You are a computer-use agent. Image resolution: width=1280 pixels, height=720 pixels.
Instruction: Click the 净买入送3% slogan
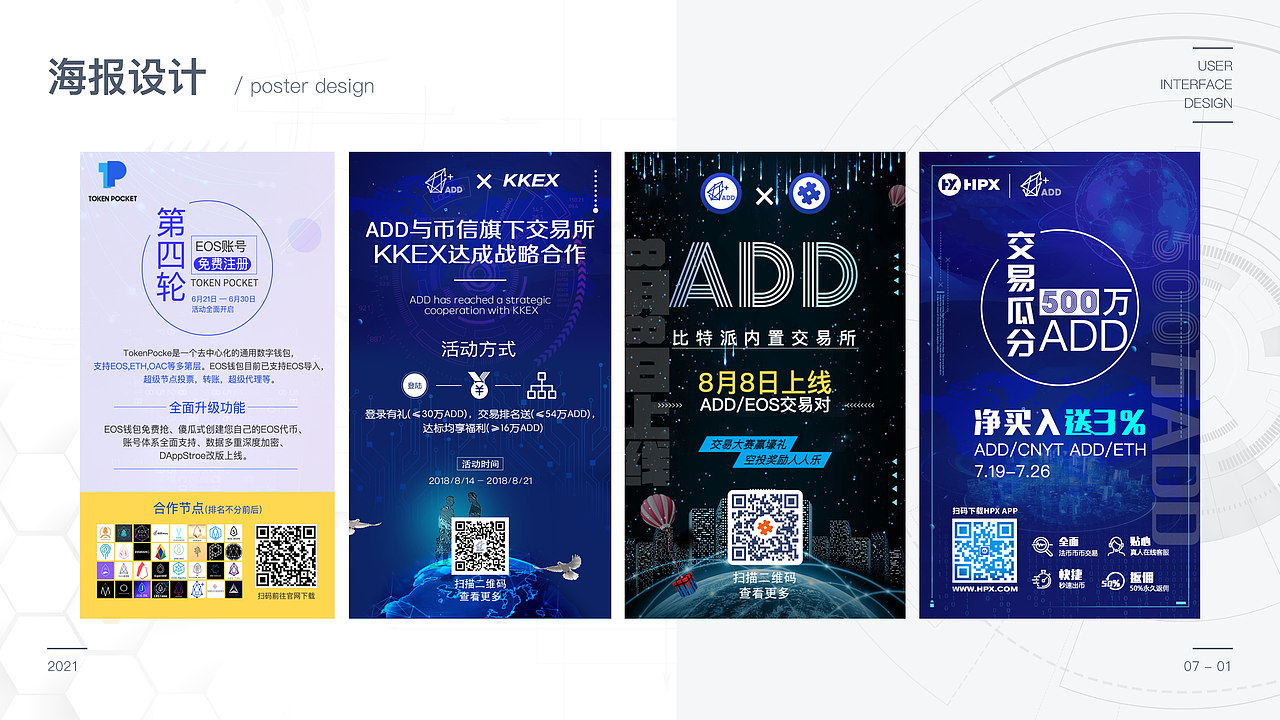[x=1059, y=423]
